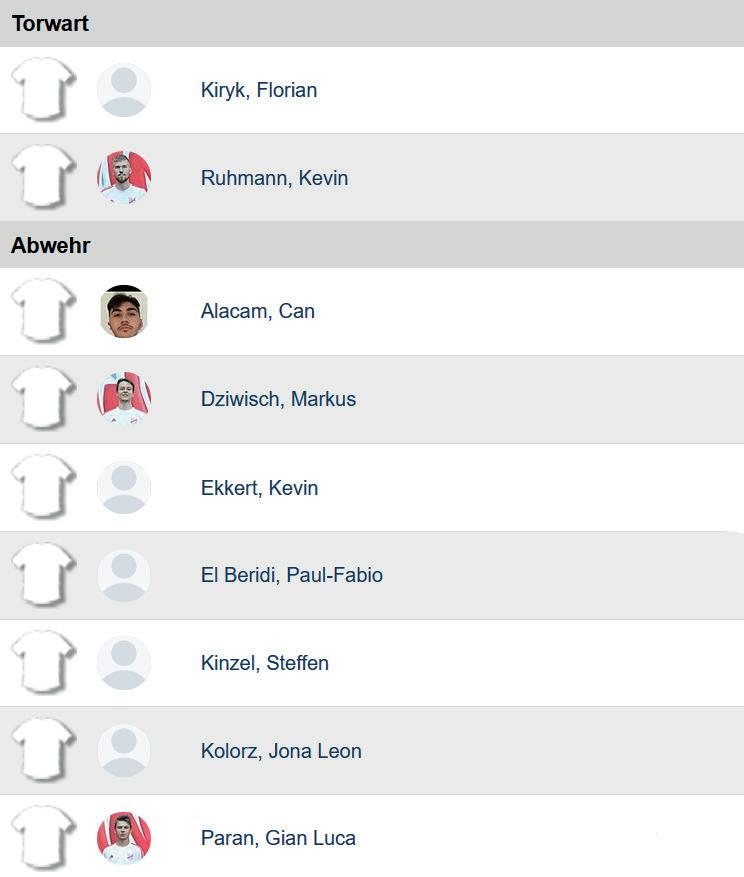This screenshot has width=744, height=877.
Task: Select the El Beridi, Paul-Fabio name link
Action: 291,575
